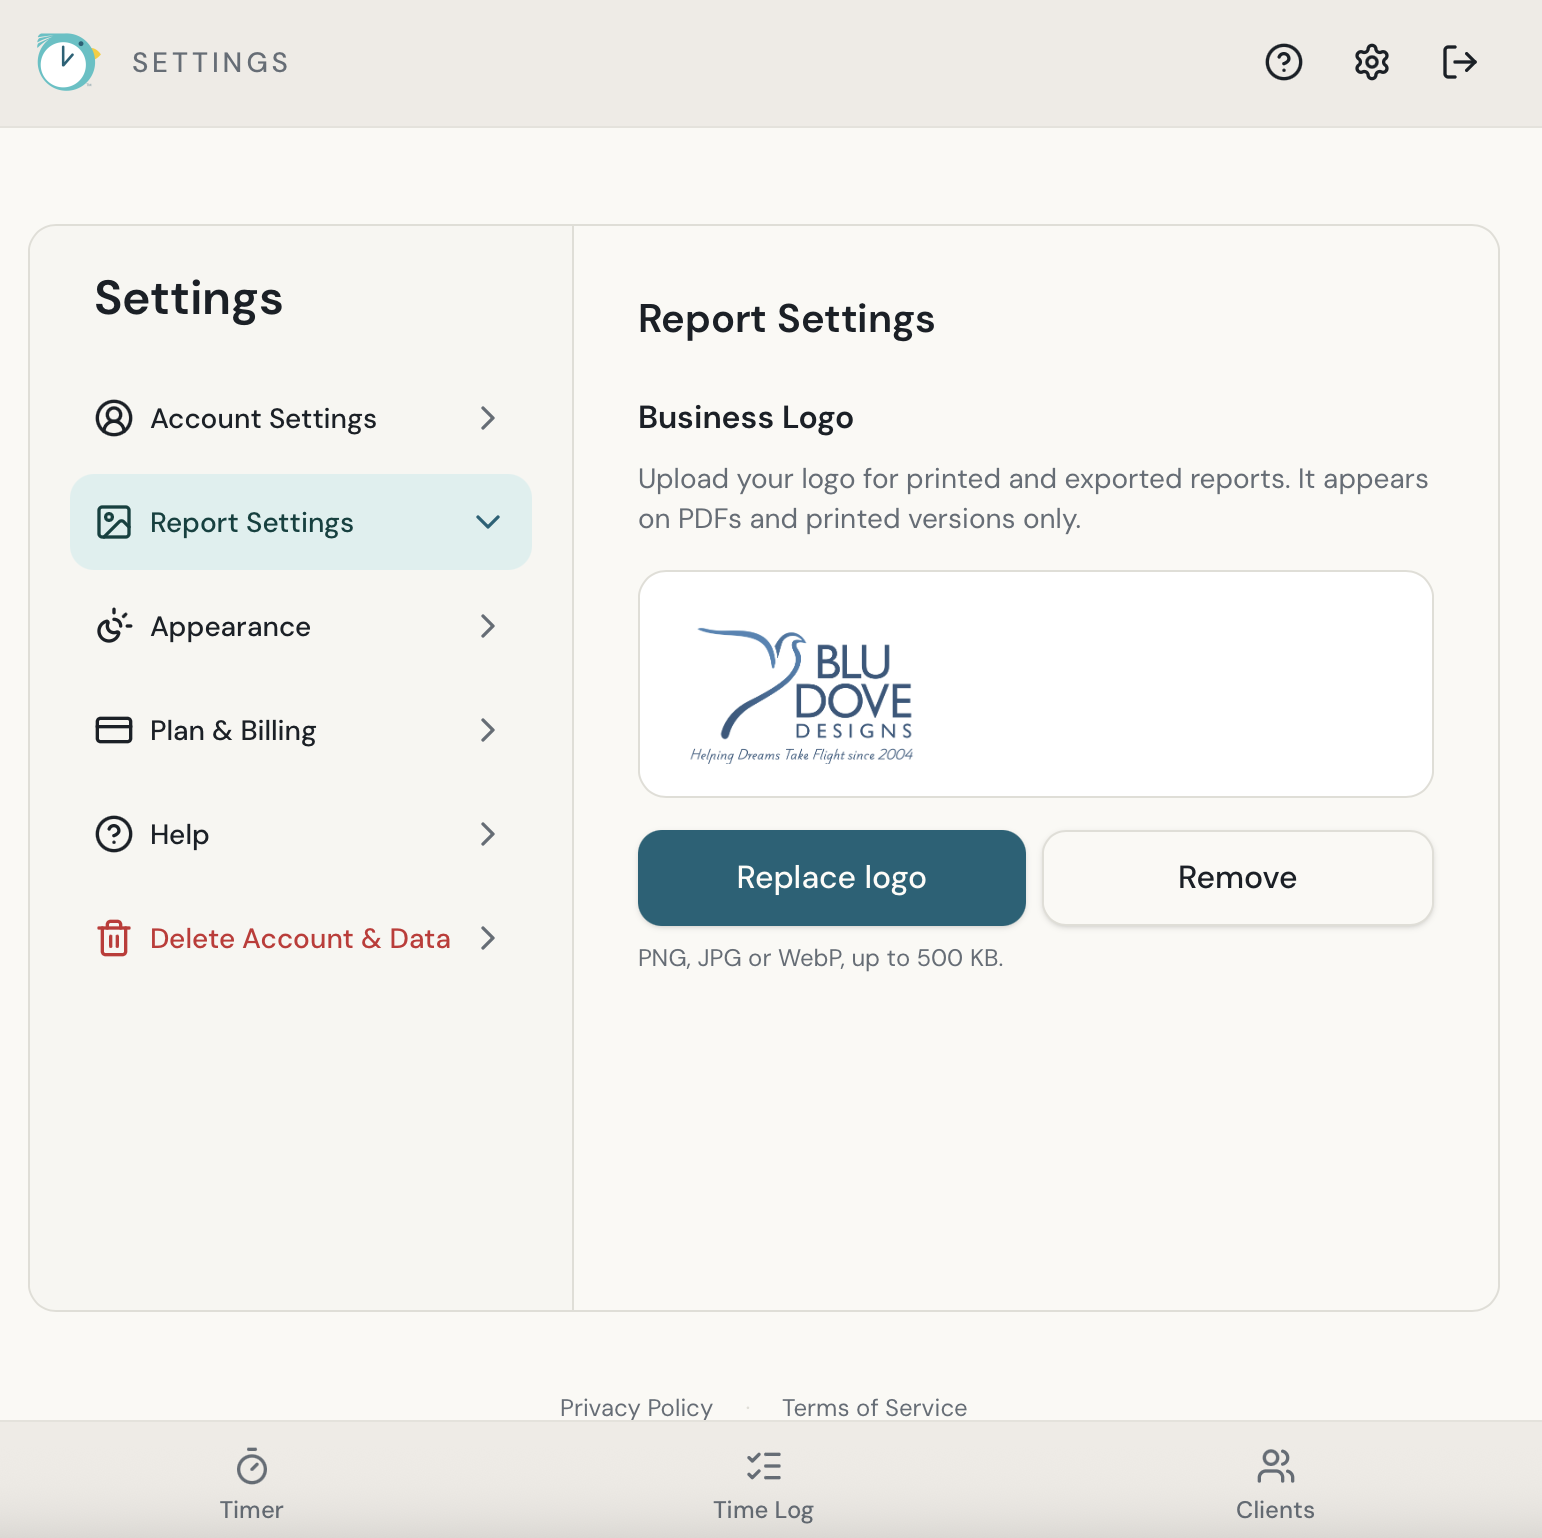Viewport: 1542px width, 1538px height.
Task: Expand the sidebar Help chevron
Action: click(x=488, y=834)
